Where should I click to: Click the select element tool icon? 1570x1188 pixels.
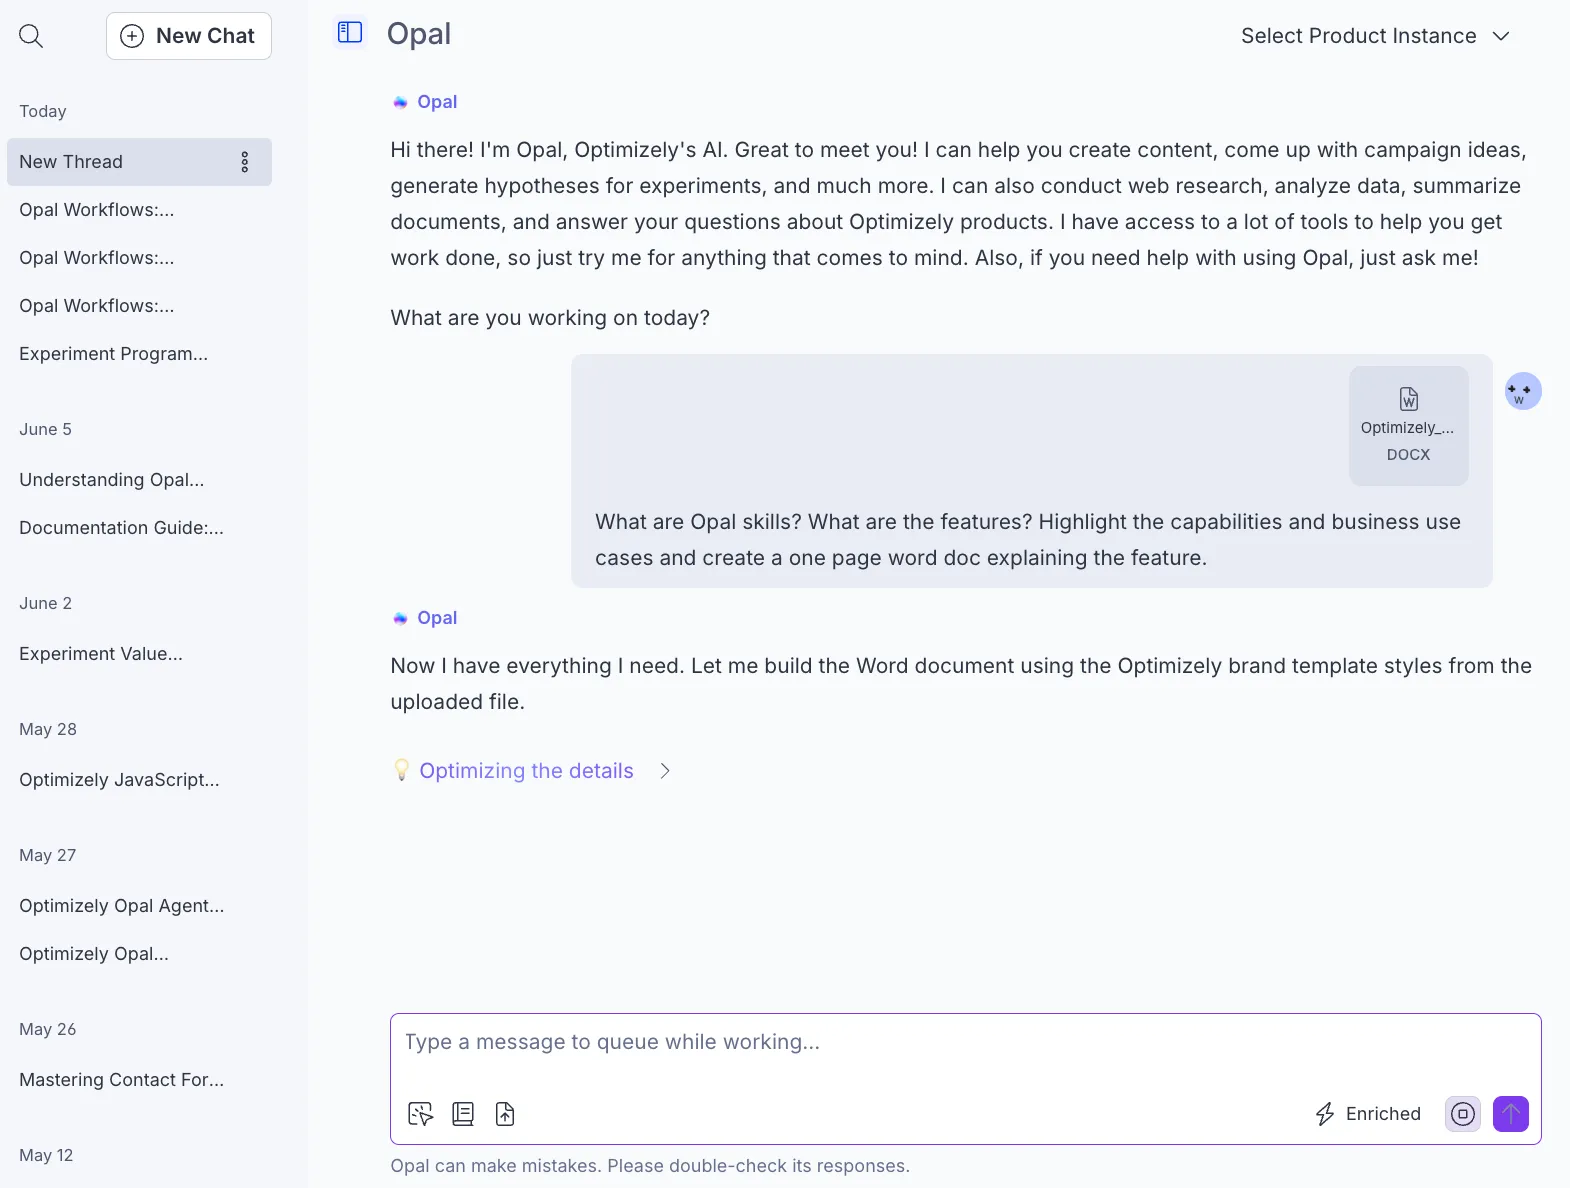(x=421, y=1114)
